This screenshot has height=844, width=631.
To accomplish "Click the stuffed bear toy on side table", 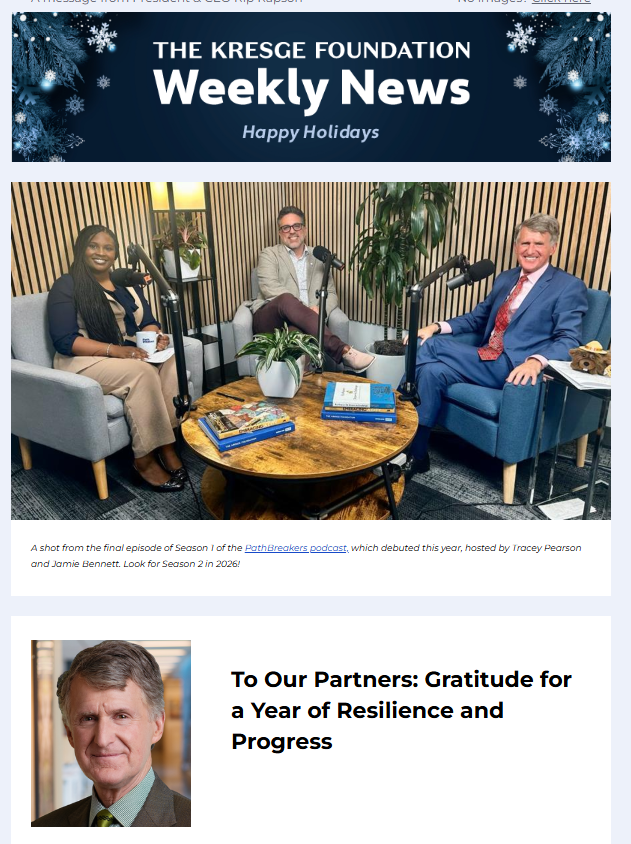I will [591, 358].
